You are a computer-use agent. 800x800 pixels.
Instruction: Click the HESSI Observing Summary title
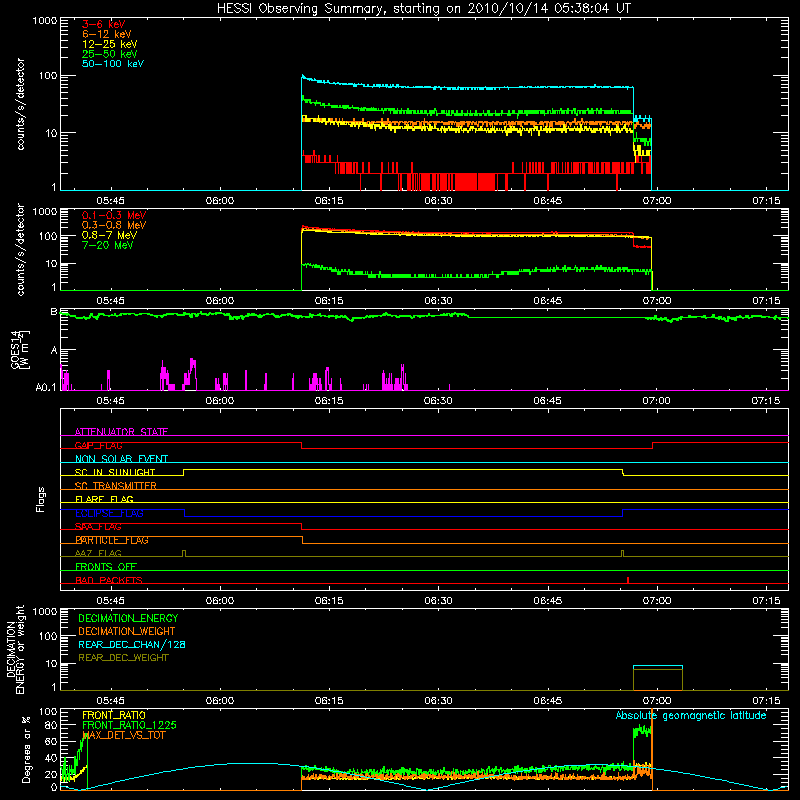click(424, 9)
